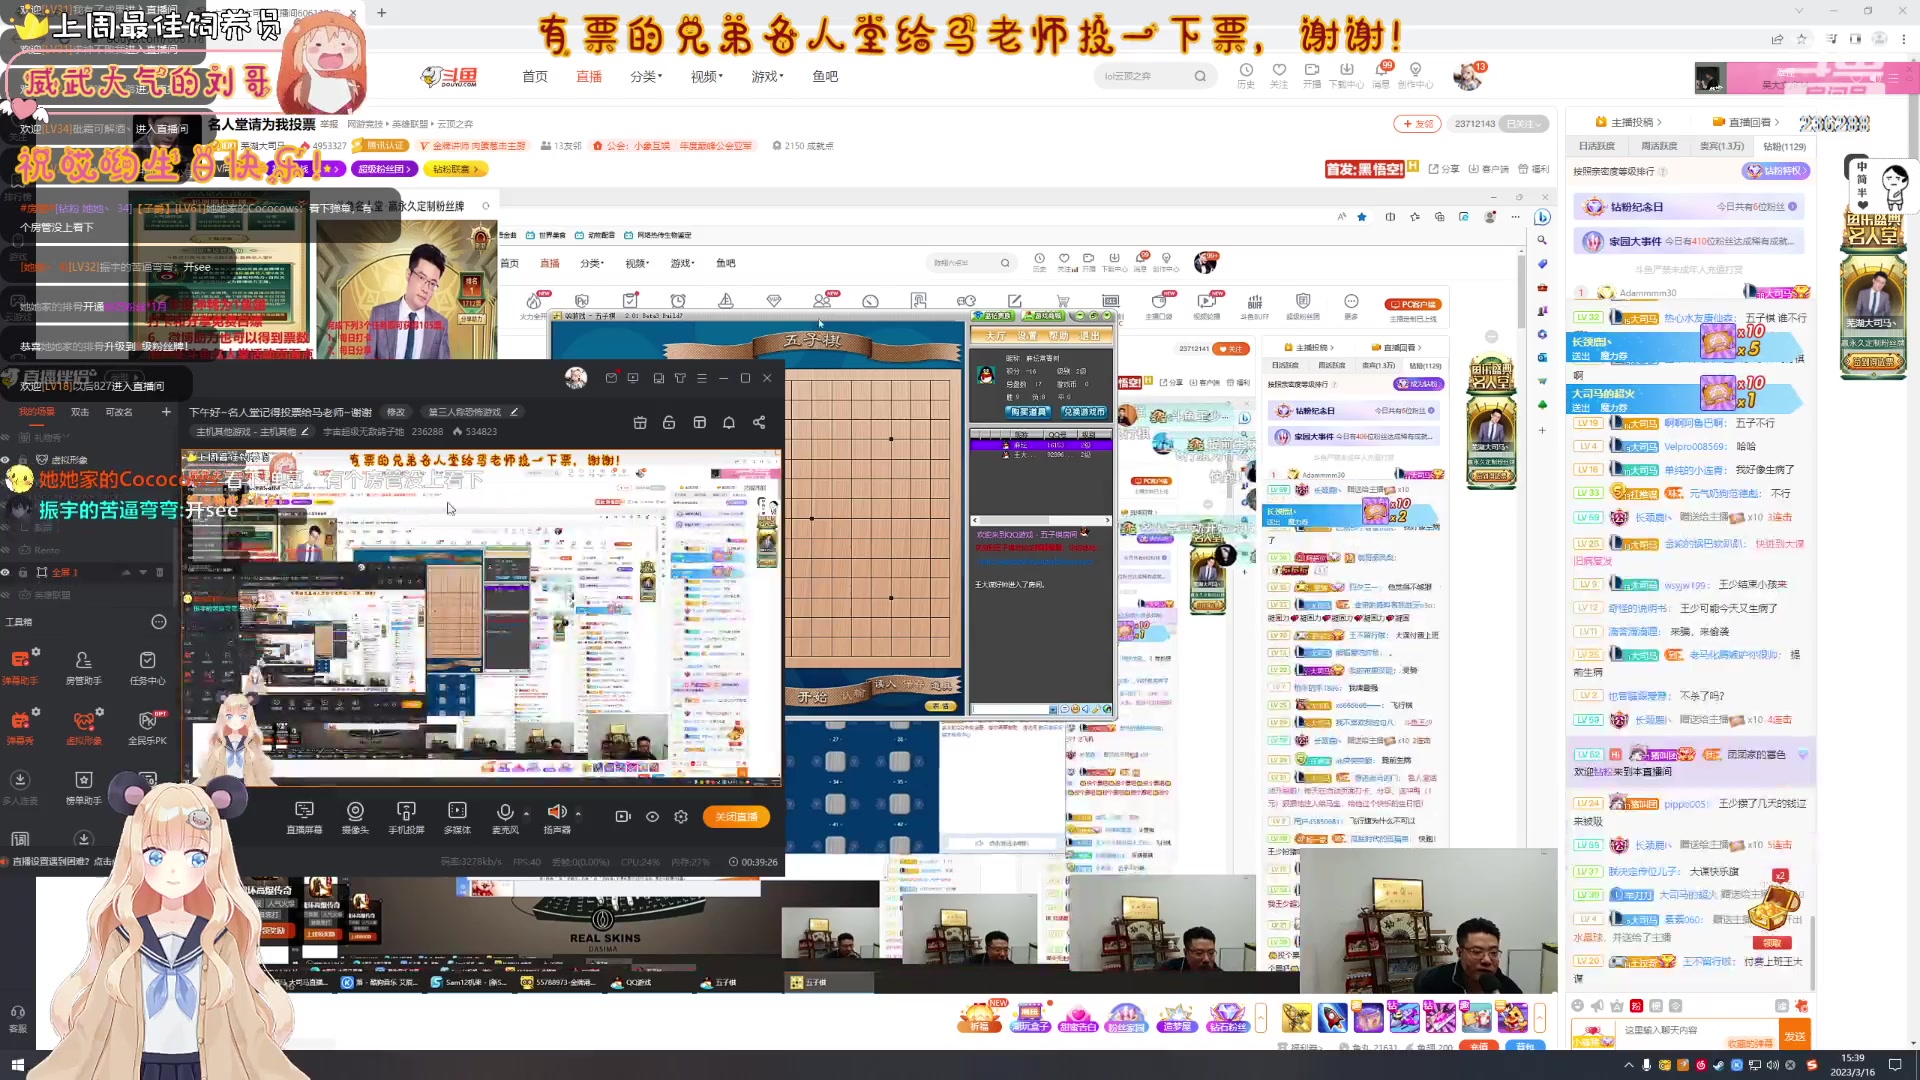Open 弹幕助手 tool in streaming companion toolbox
This screenshot has height=1080, width=1920.
coord(21,666)
